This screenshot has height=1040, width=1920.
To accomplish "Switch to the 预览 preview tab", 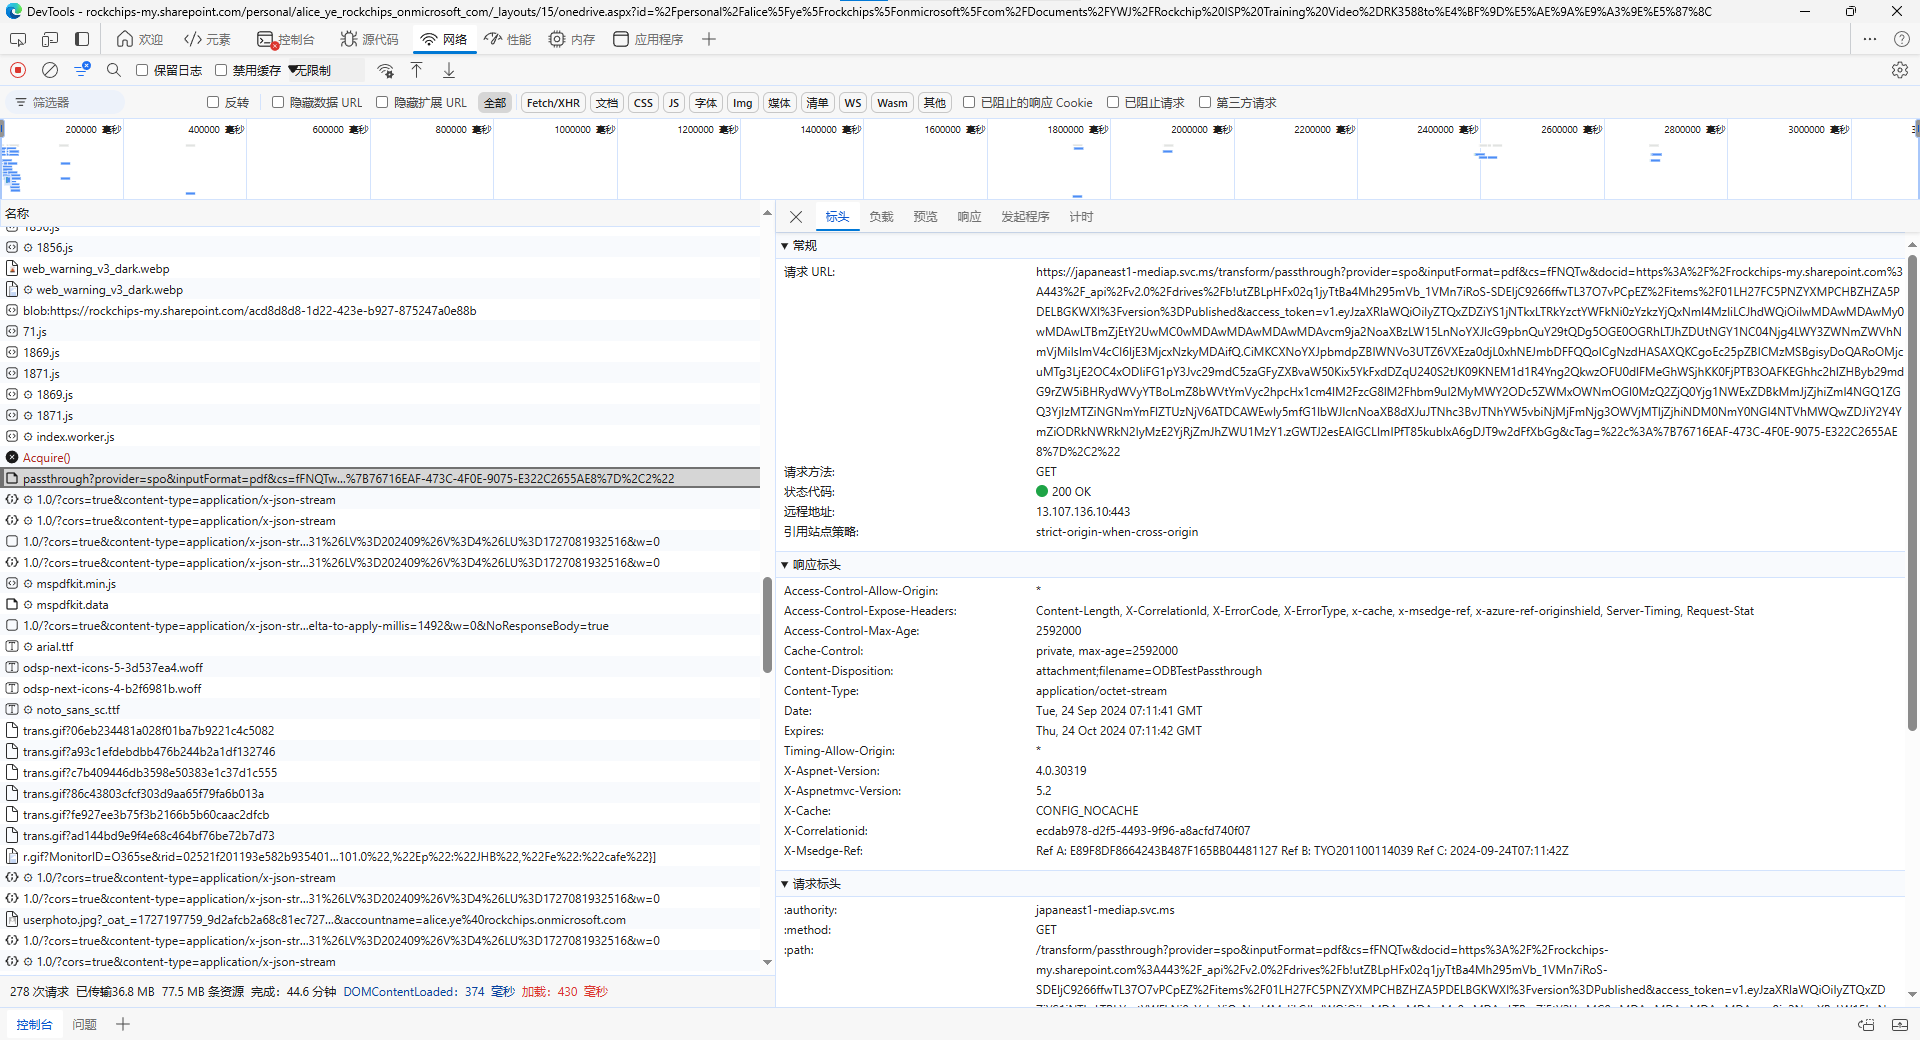I will point(925,217).
